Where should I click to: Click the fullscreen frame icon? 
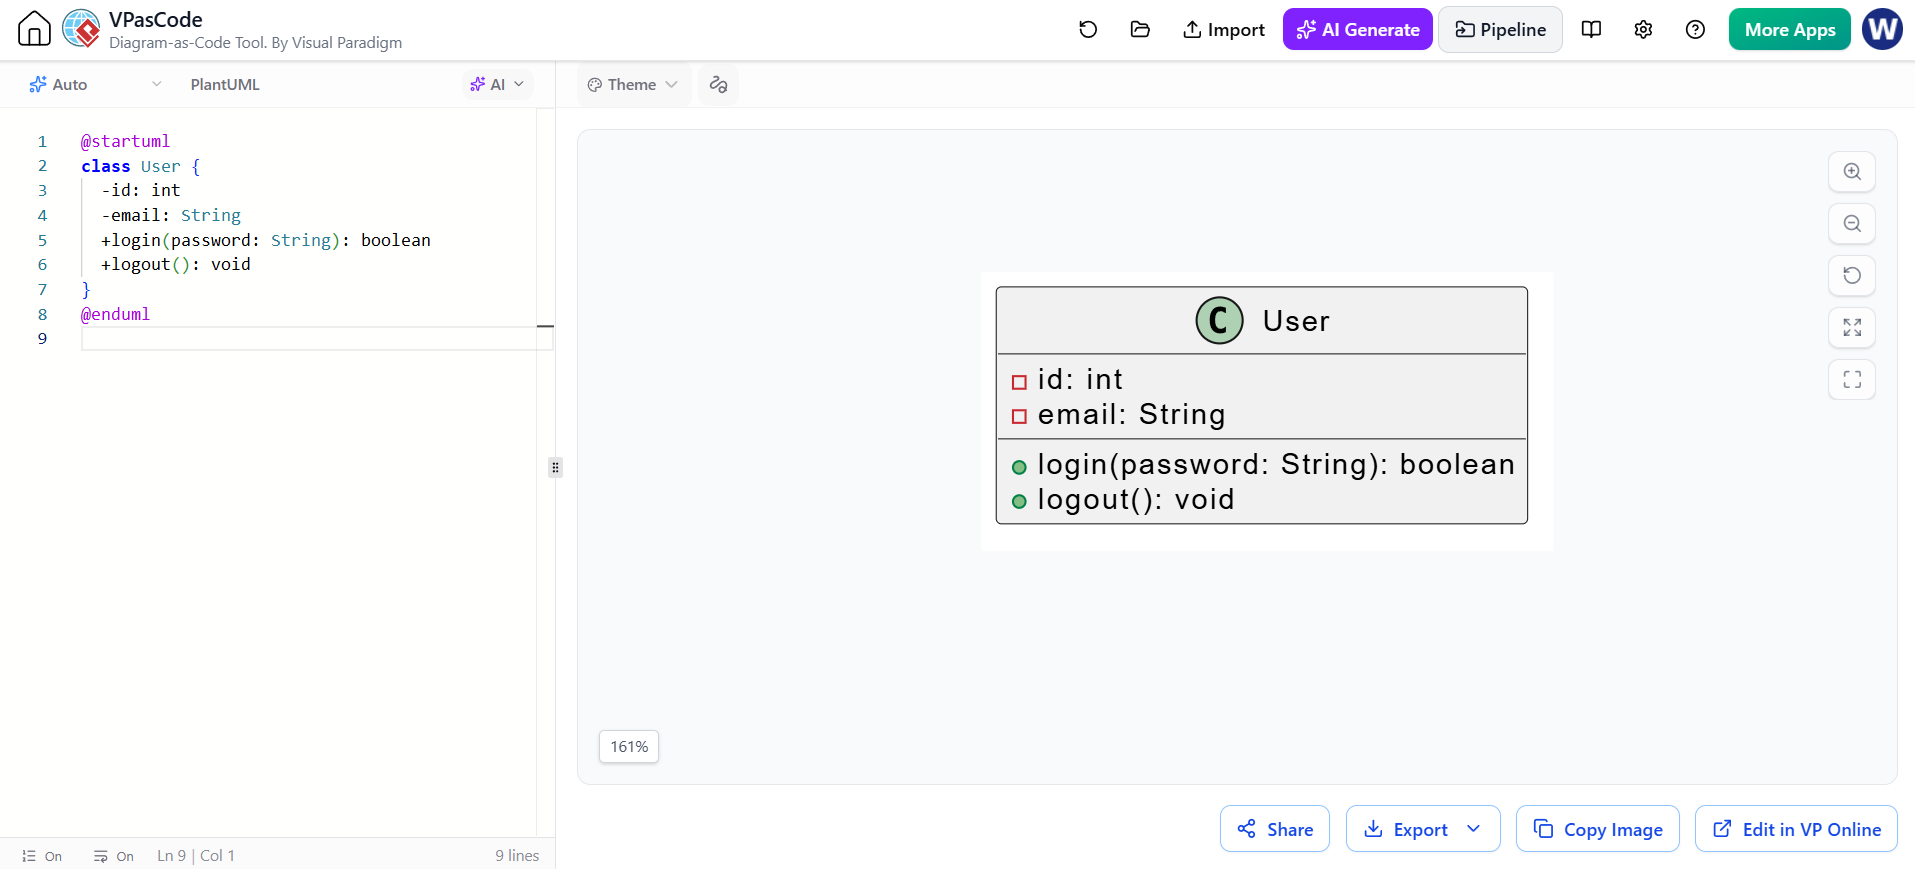(x=1852, y=380)
